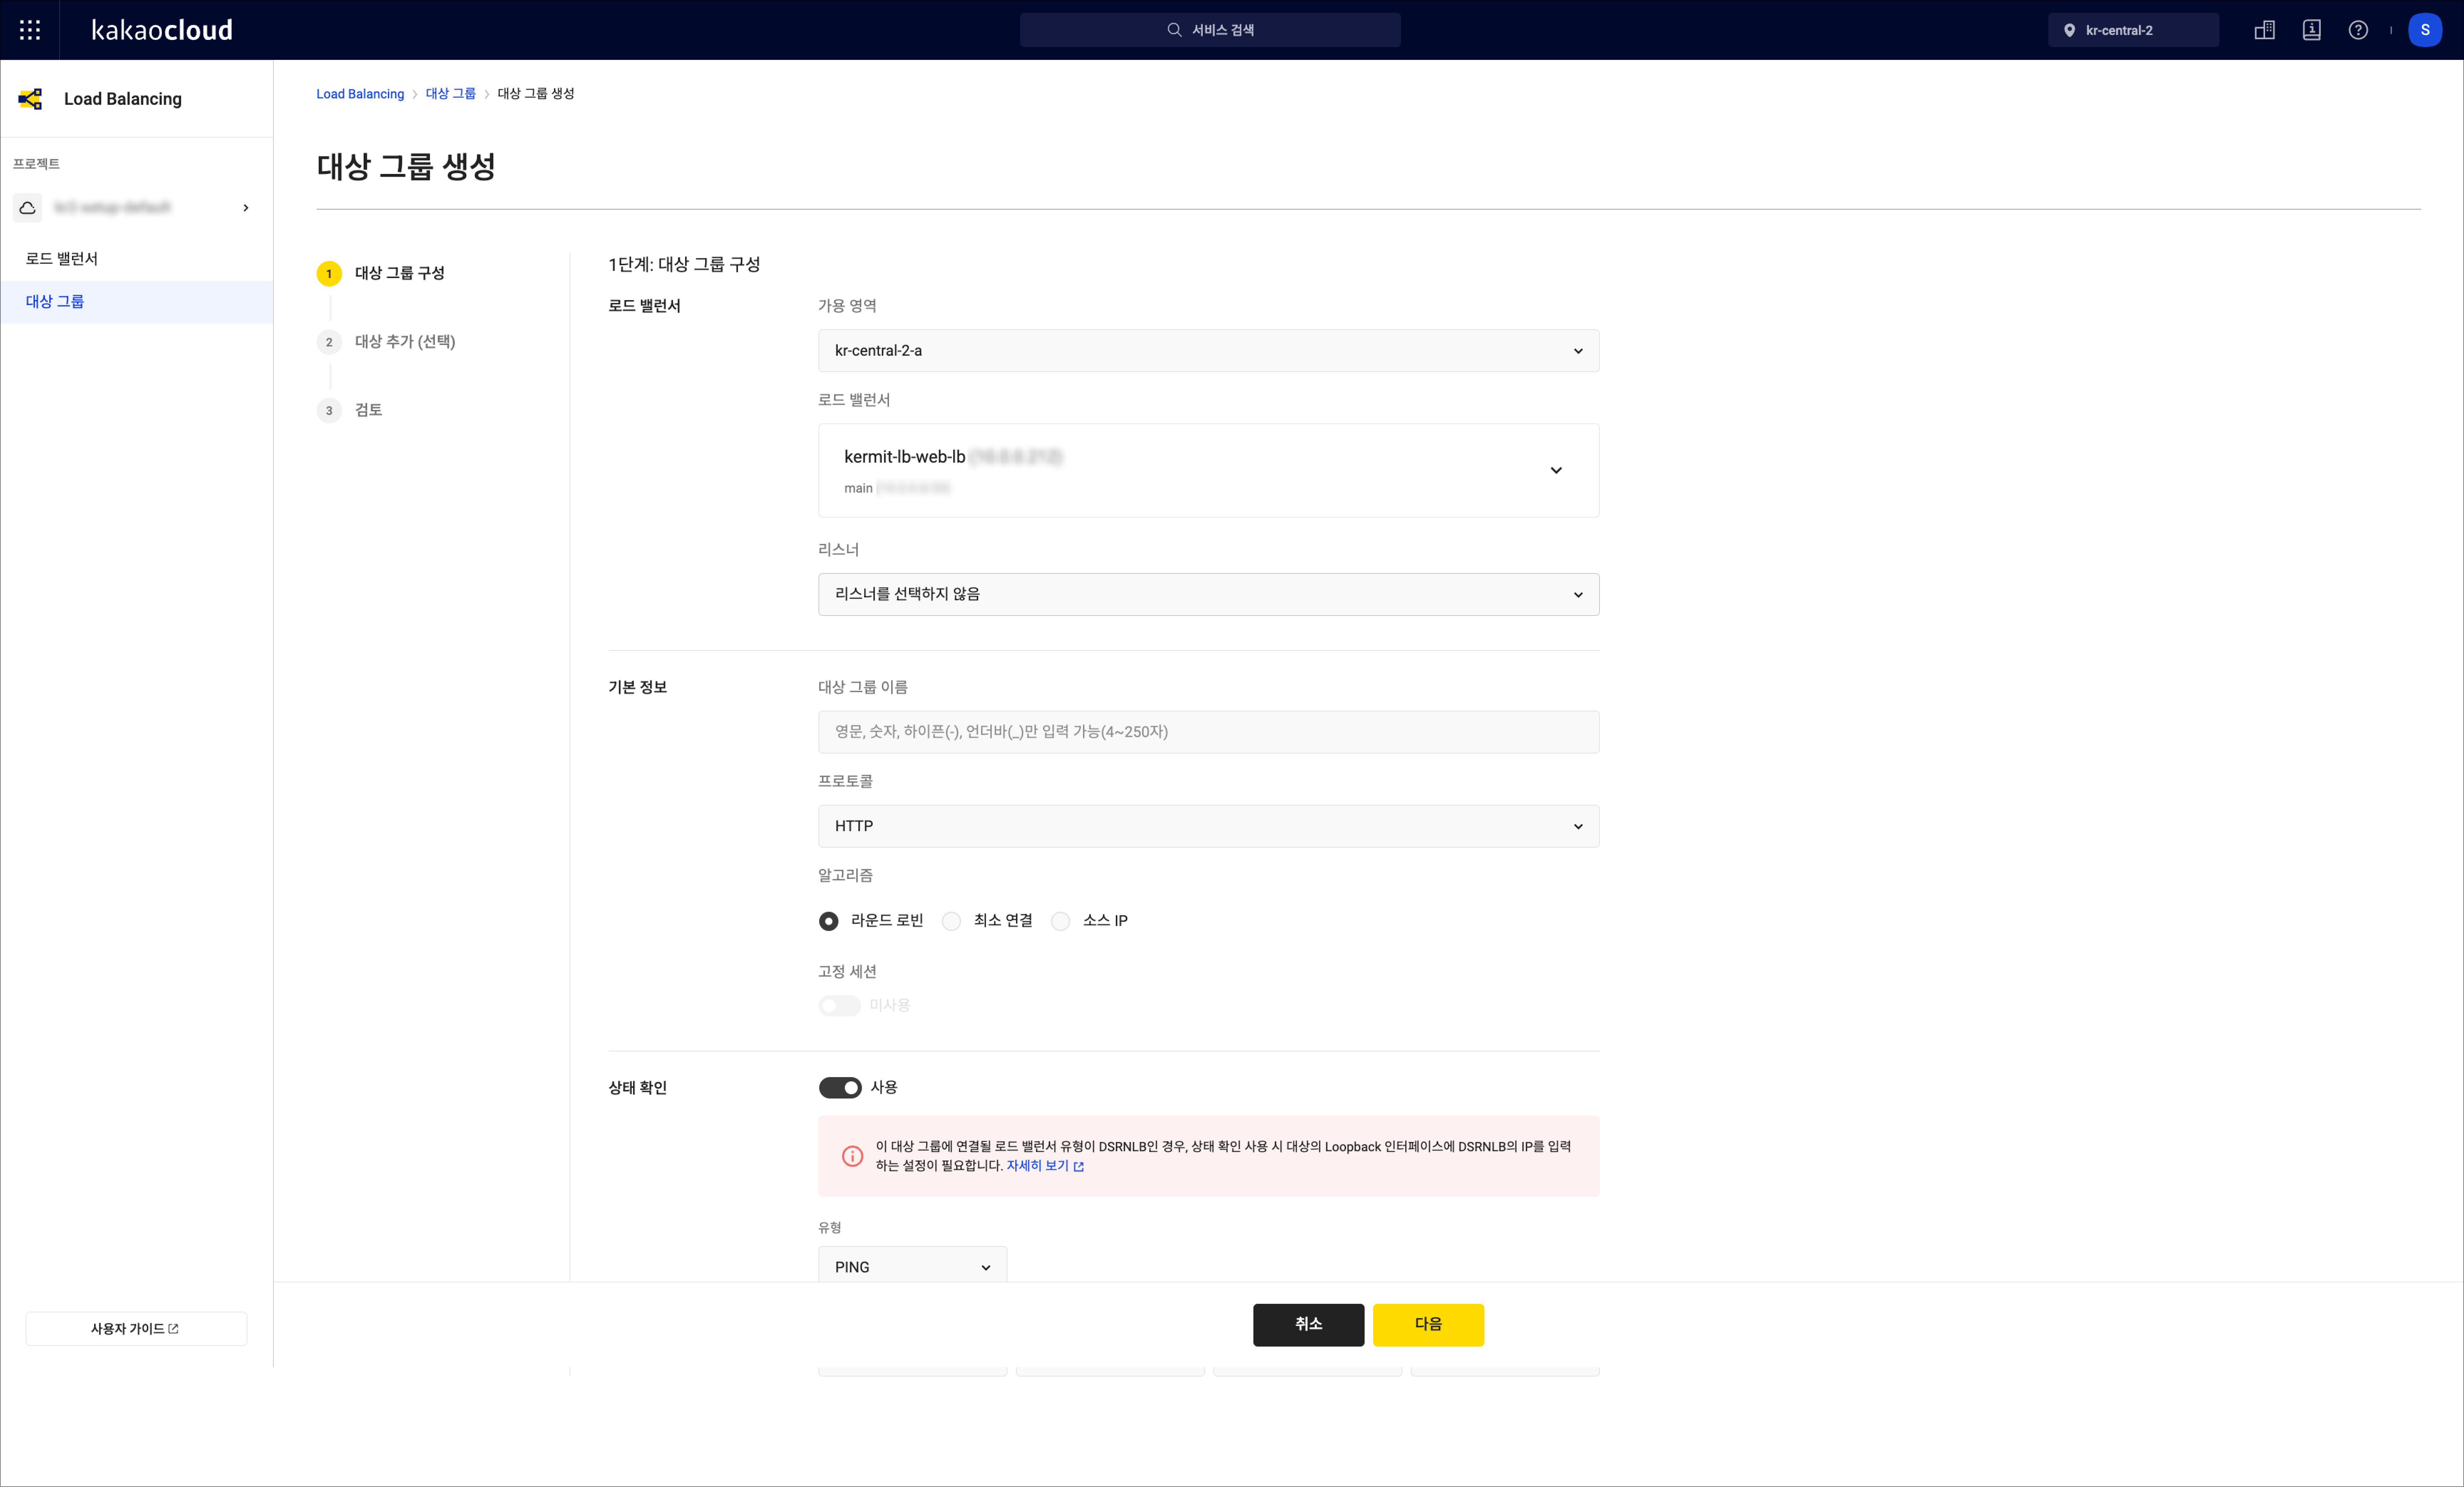Open the app grid menu icon
The width and height of the screenshot is (2464, 1487).
30,30
